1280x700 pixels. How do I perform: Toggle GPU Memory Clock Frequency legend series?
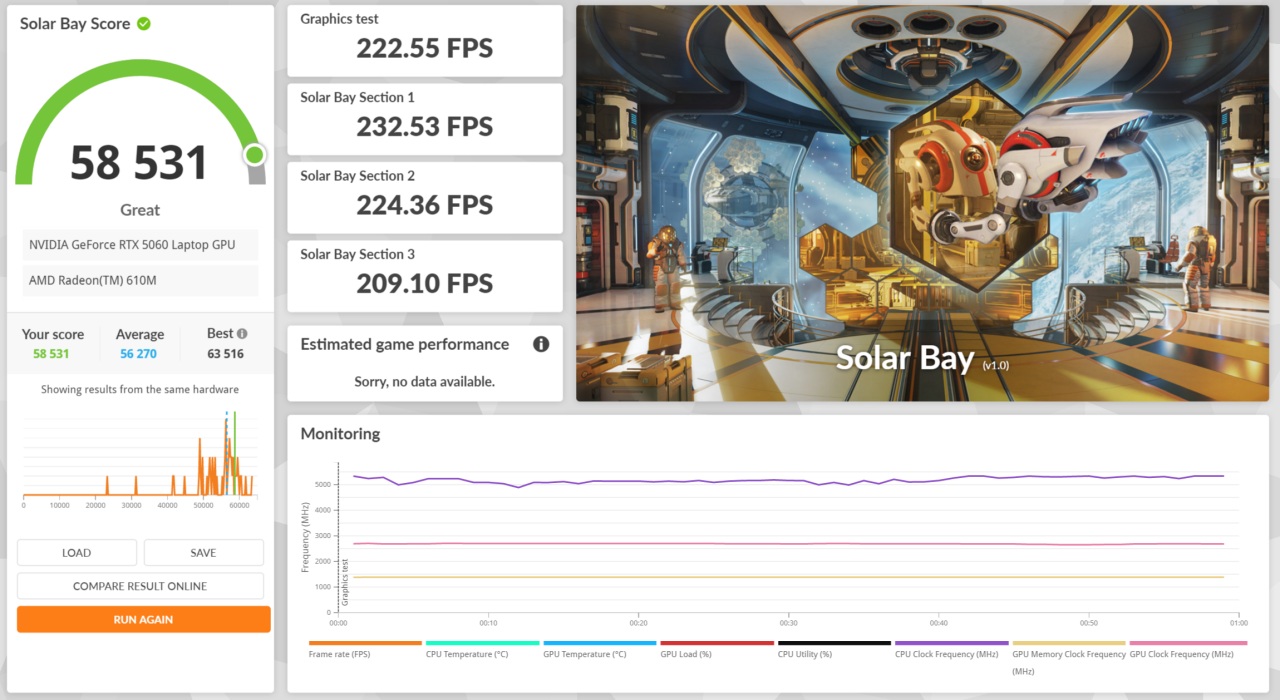click(1068, 657)
